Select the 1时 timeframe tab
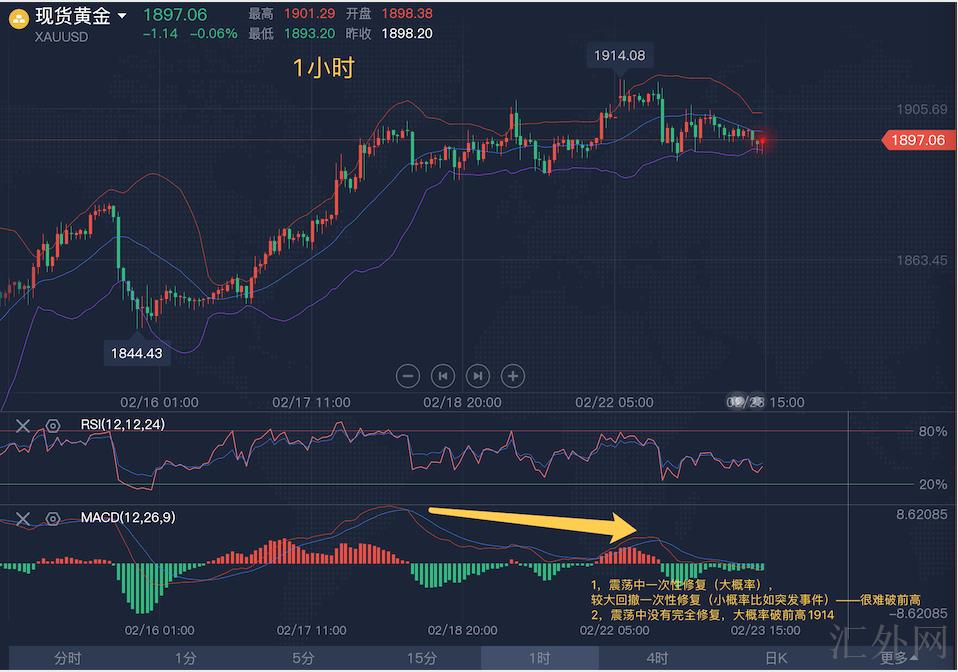Screen dimensions: 958x672 point(539,658)
